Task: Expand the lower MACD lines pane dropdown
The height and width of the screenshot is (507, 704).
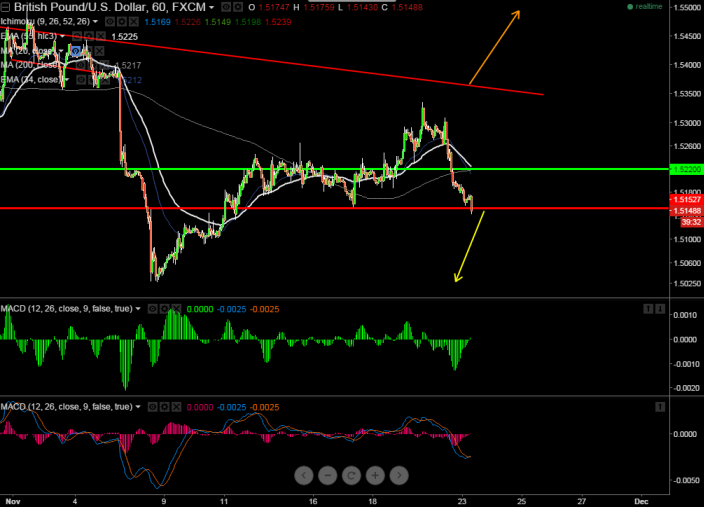Action: point(138,407)
